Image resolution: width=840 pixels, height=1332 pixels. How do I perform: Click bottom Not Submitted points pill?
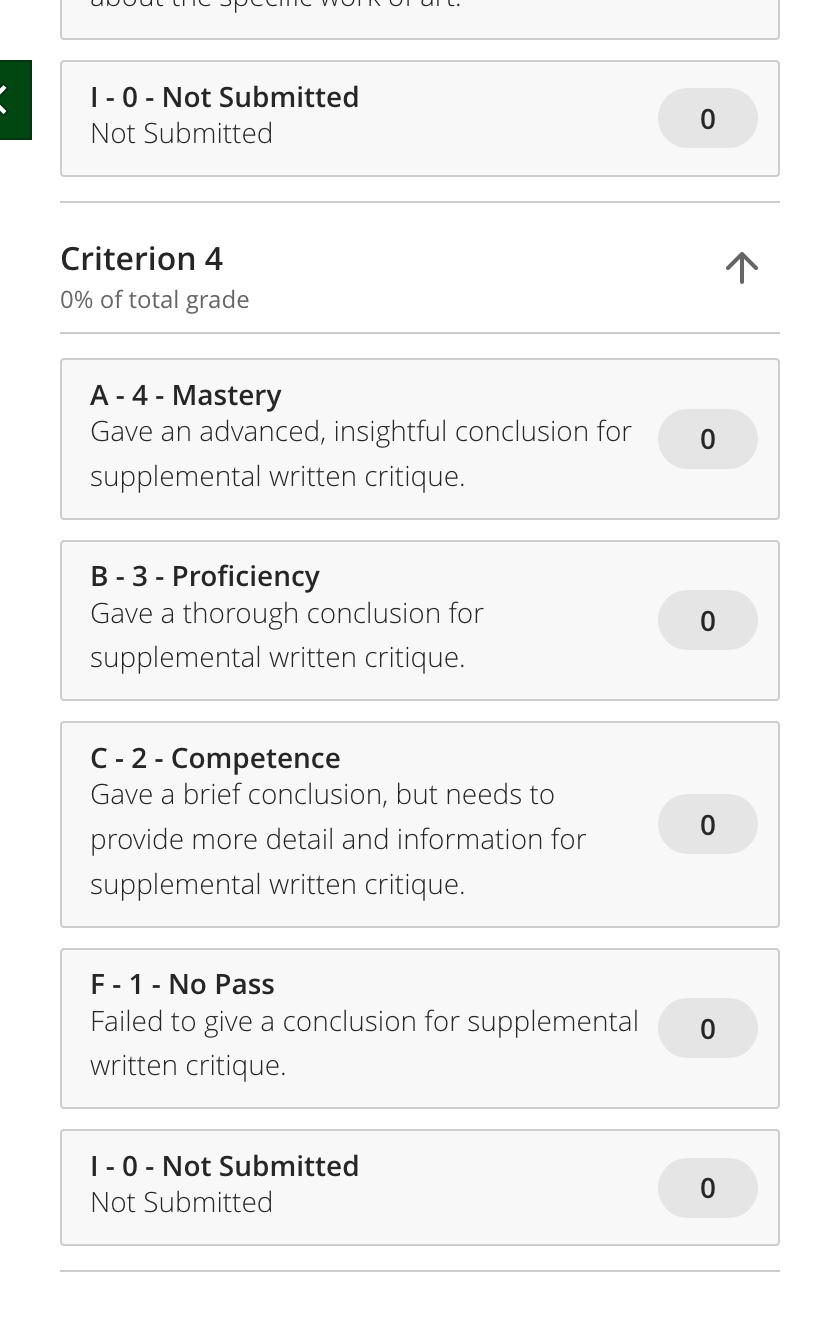tap(708, 1187)
